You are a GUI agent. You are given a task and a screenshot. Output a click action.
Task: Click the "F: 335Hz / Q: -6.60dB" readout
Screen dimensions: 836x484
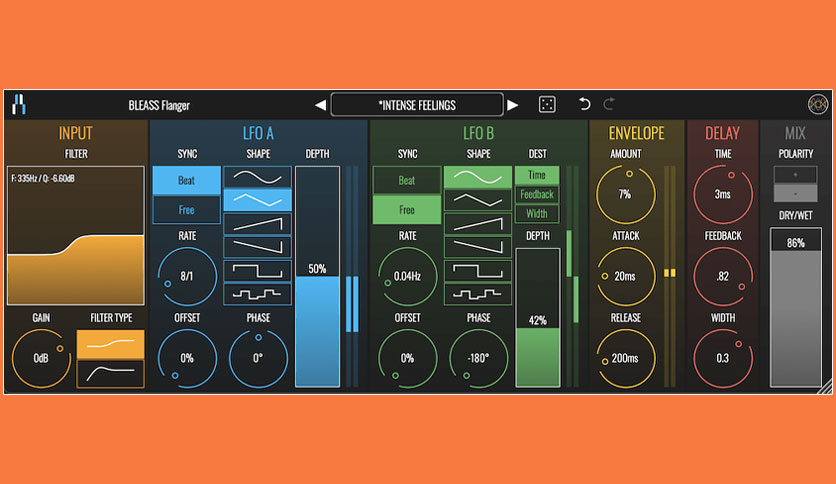point(43,179)
